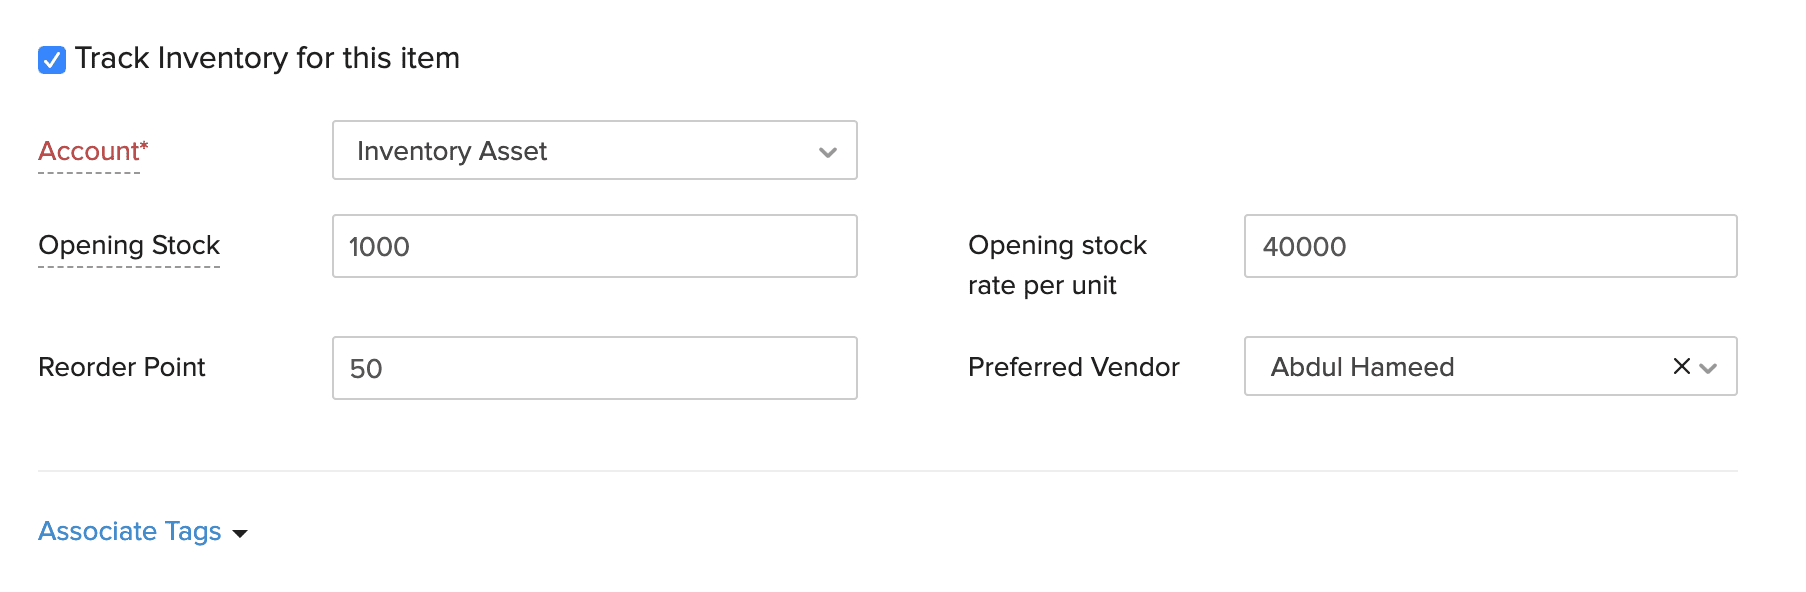Click the horizontal divider above Associate Tags

(x=888, y=471)
